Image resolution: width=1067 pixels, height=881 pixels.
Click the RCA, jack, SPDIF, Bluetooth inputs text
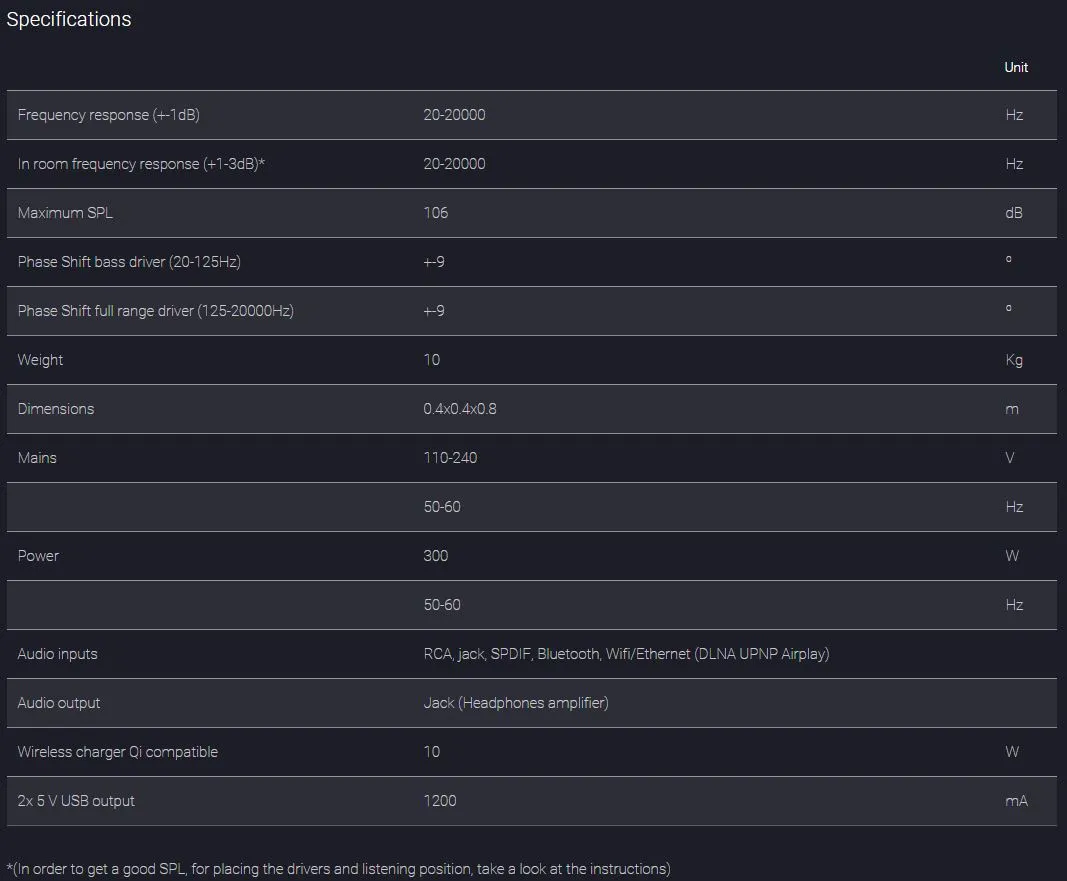[626, 654]
